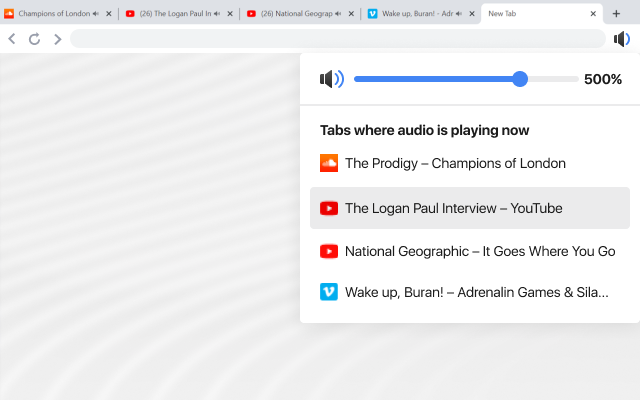Viewport: 640px width, 400px height.
Task: Click 'Tabs where audio is playing now' heading
Action: tap(424, 130)
